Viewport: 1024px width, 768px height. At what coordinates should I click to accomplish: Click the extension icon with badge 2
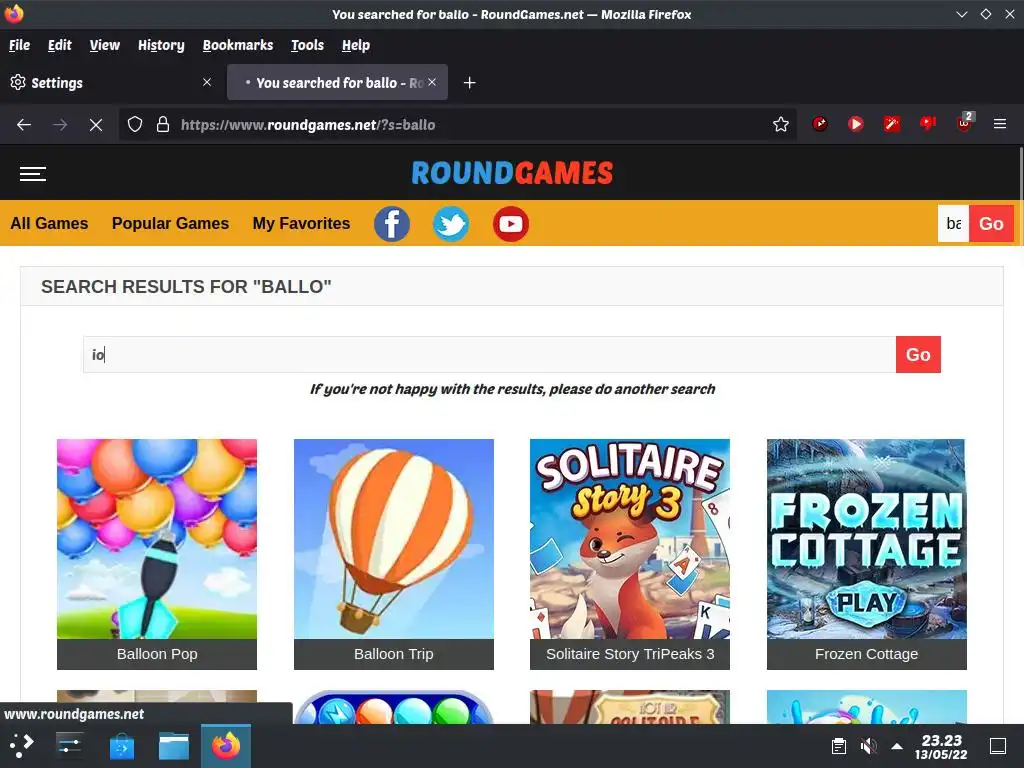pyautogui.click(x=965, y=122)
